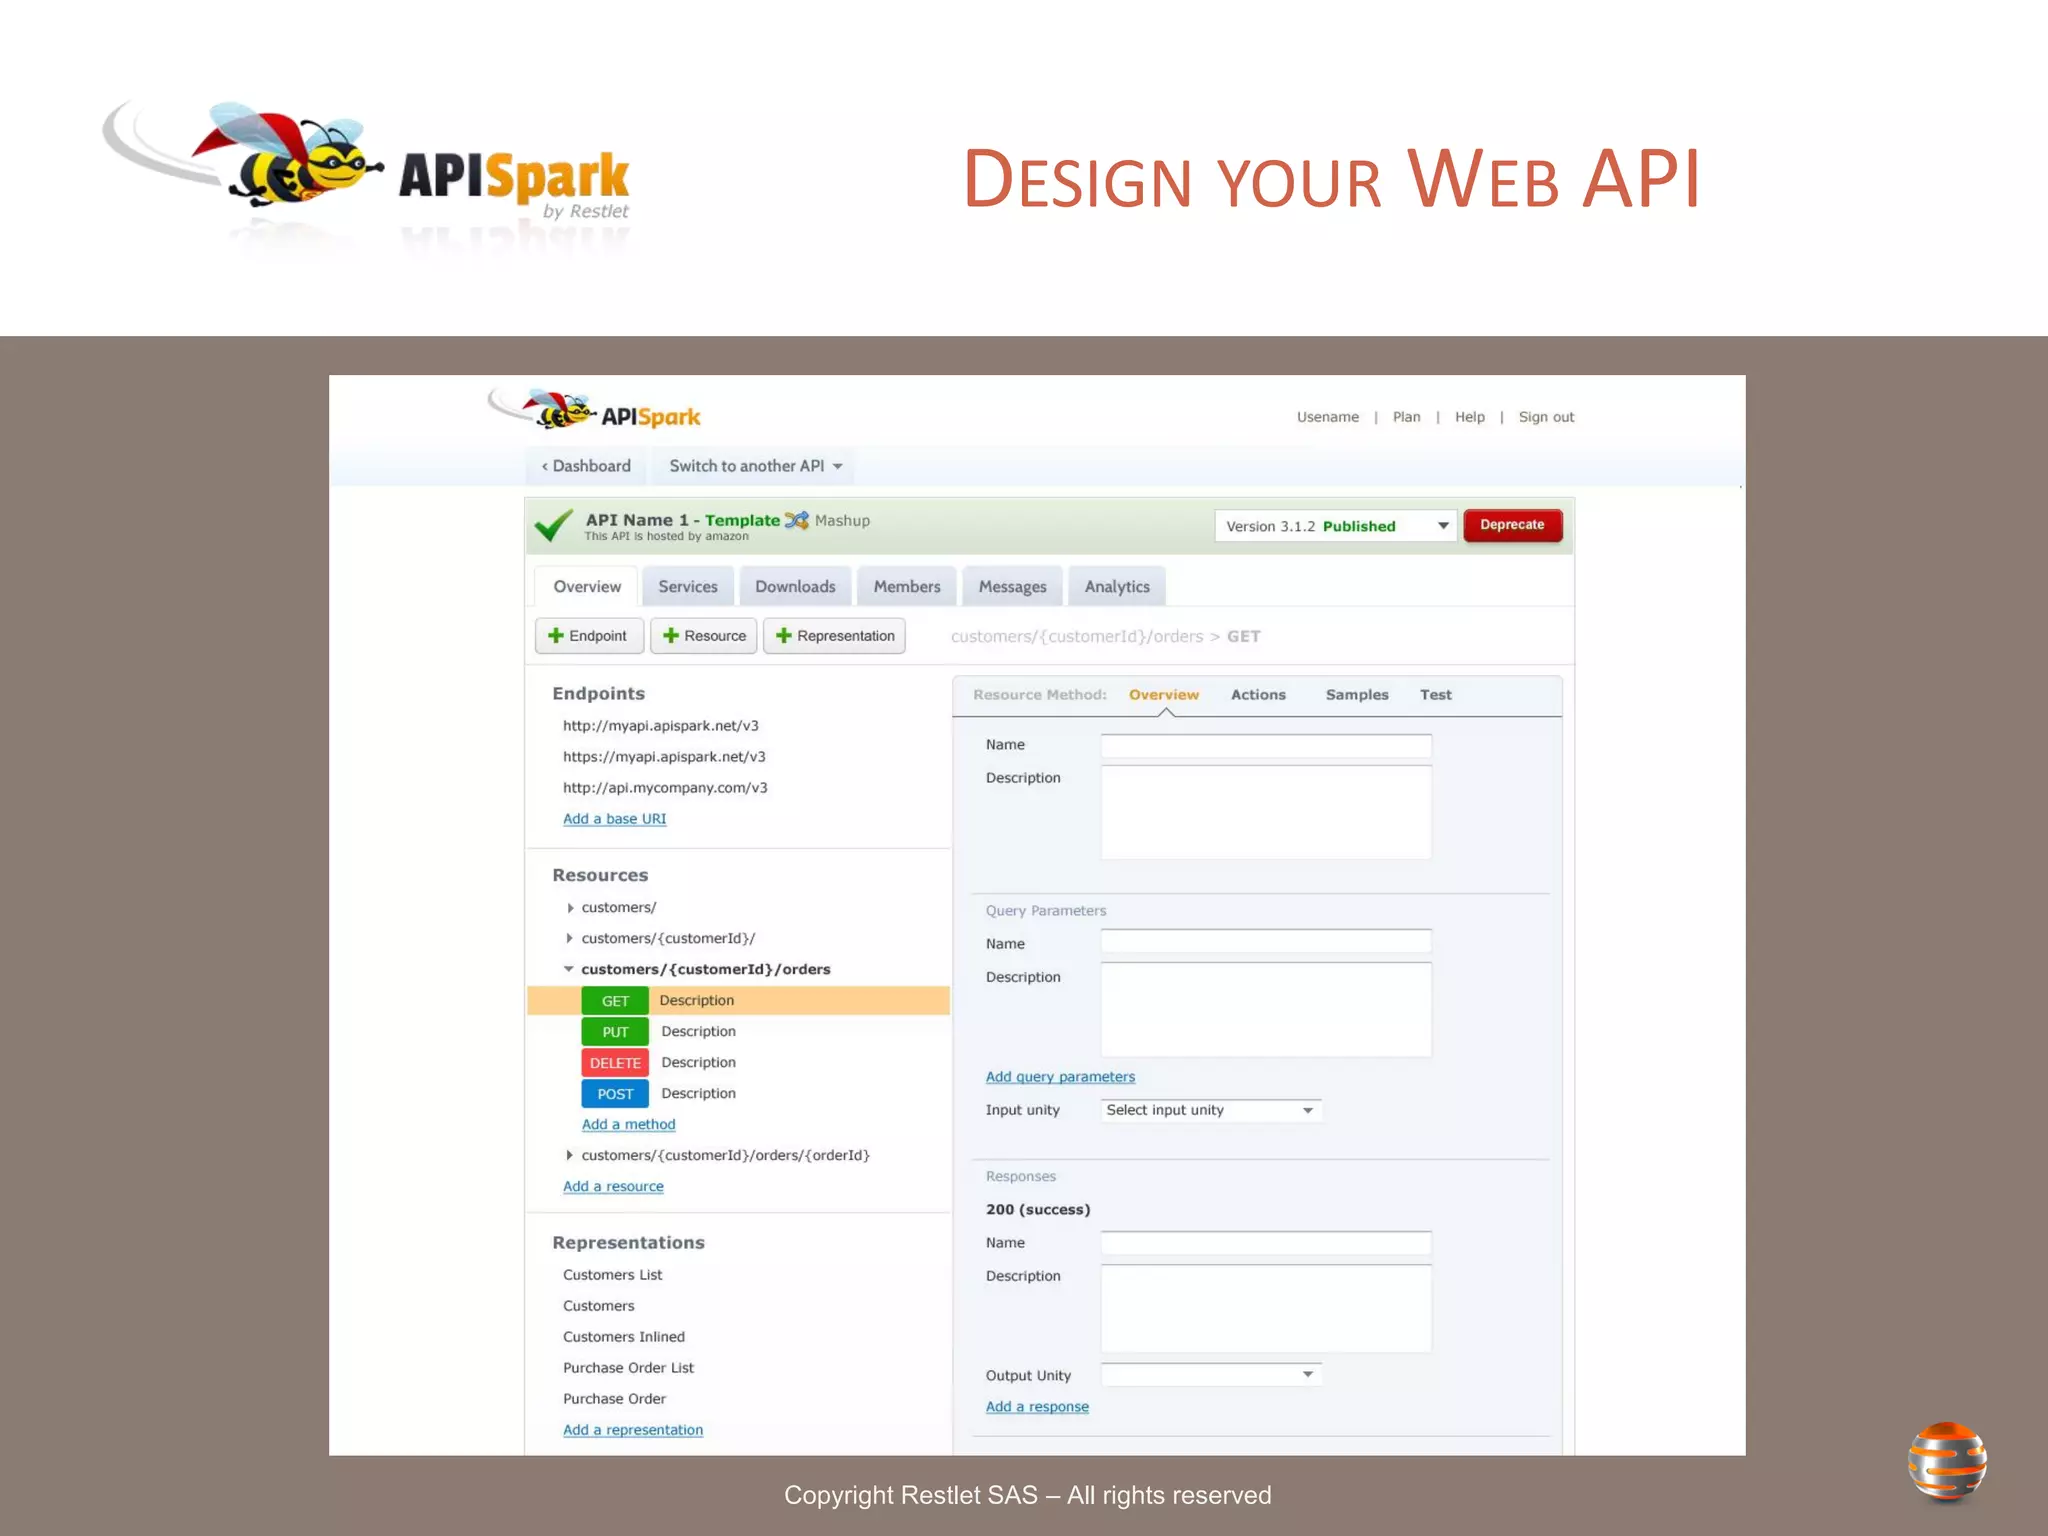Open Switch to another API dropdown
Viewport: 2048px width, 1536px height.
(755, 466)
